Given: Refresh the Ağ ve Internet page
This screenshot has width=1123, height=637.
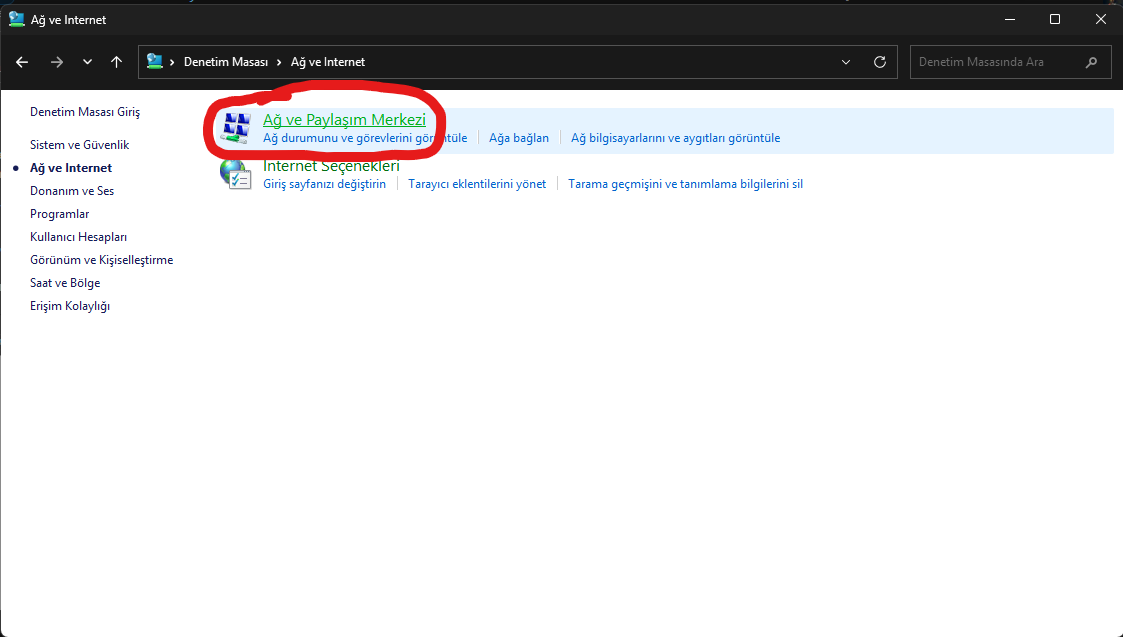Looking at the screenshot, I should (880, 62).
